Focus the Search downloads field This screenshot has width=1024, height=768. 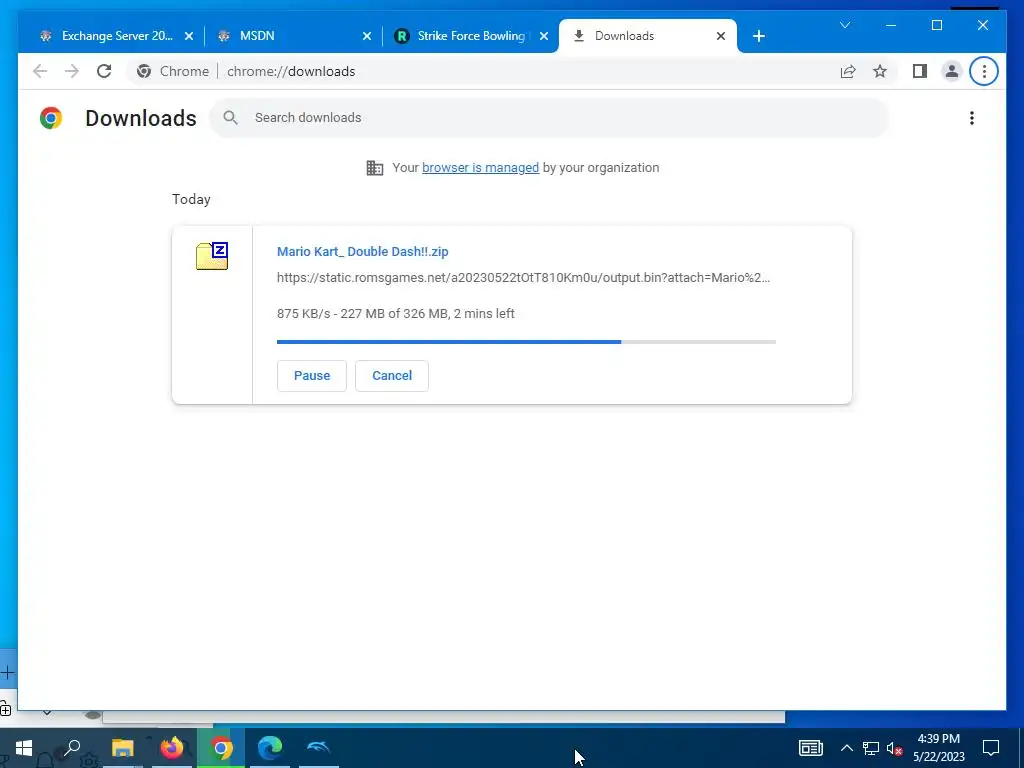(549, 118)
